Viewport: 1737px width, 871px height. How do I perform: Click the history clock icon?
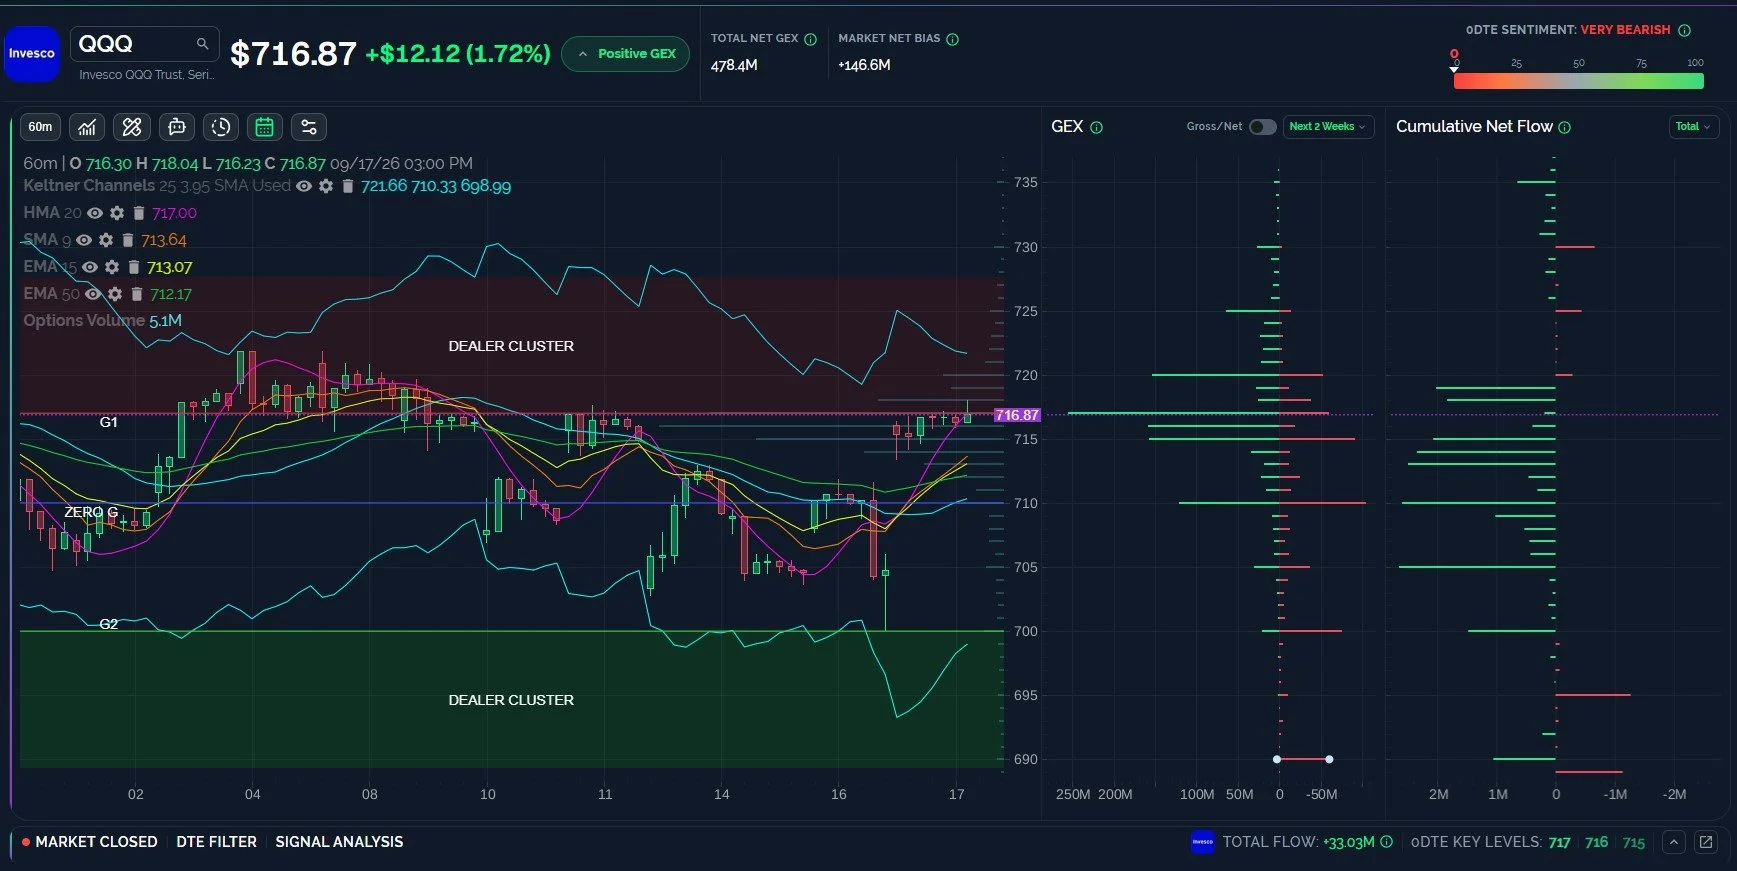[x=221, y=127]
